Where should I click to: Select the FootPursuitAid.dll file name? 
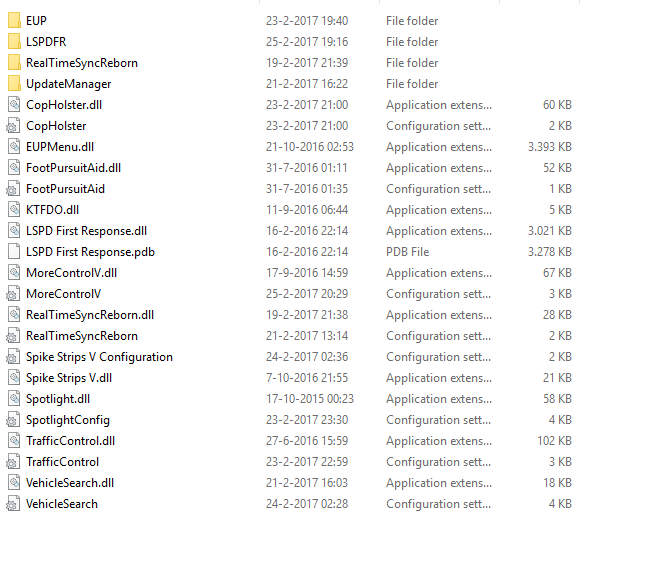pyautogui.click(x=73, y=168)
